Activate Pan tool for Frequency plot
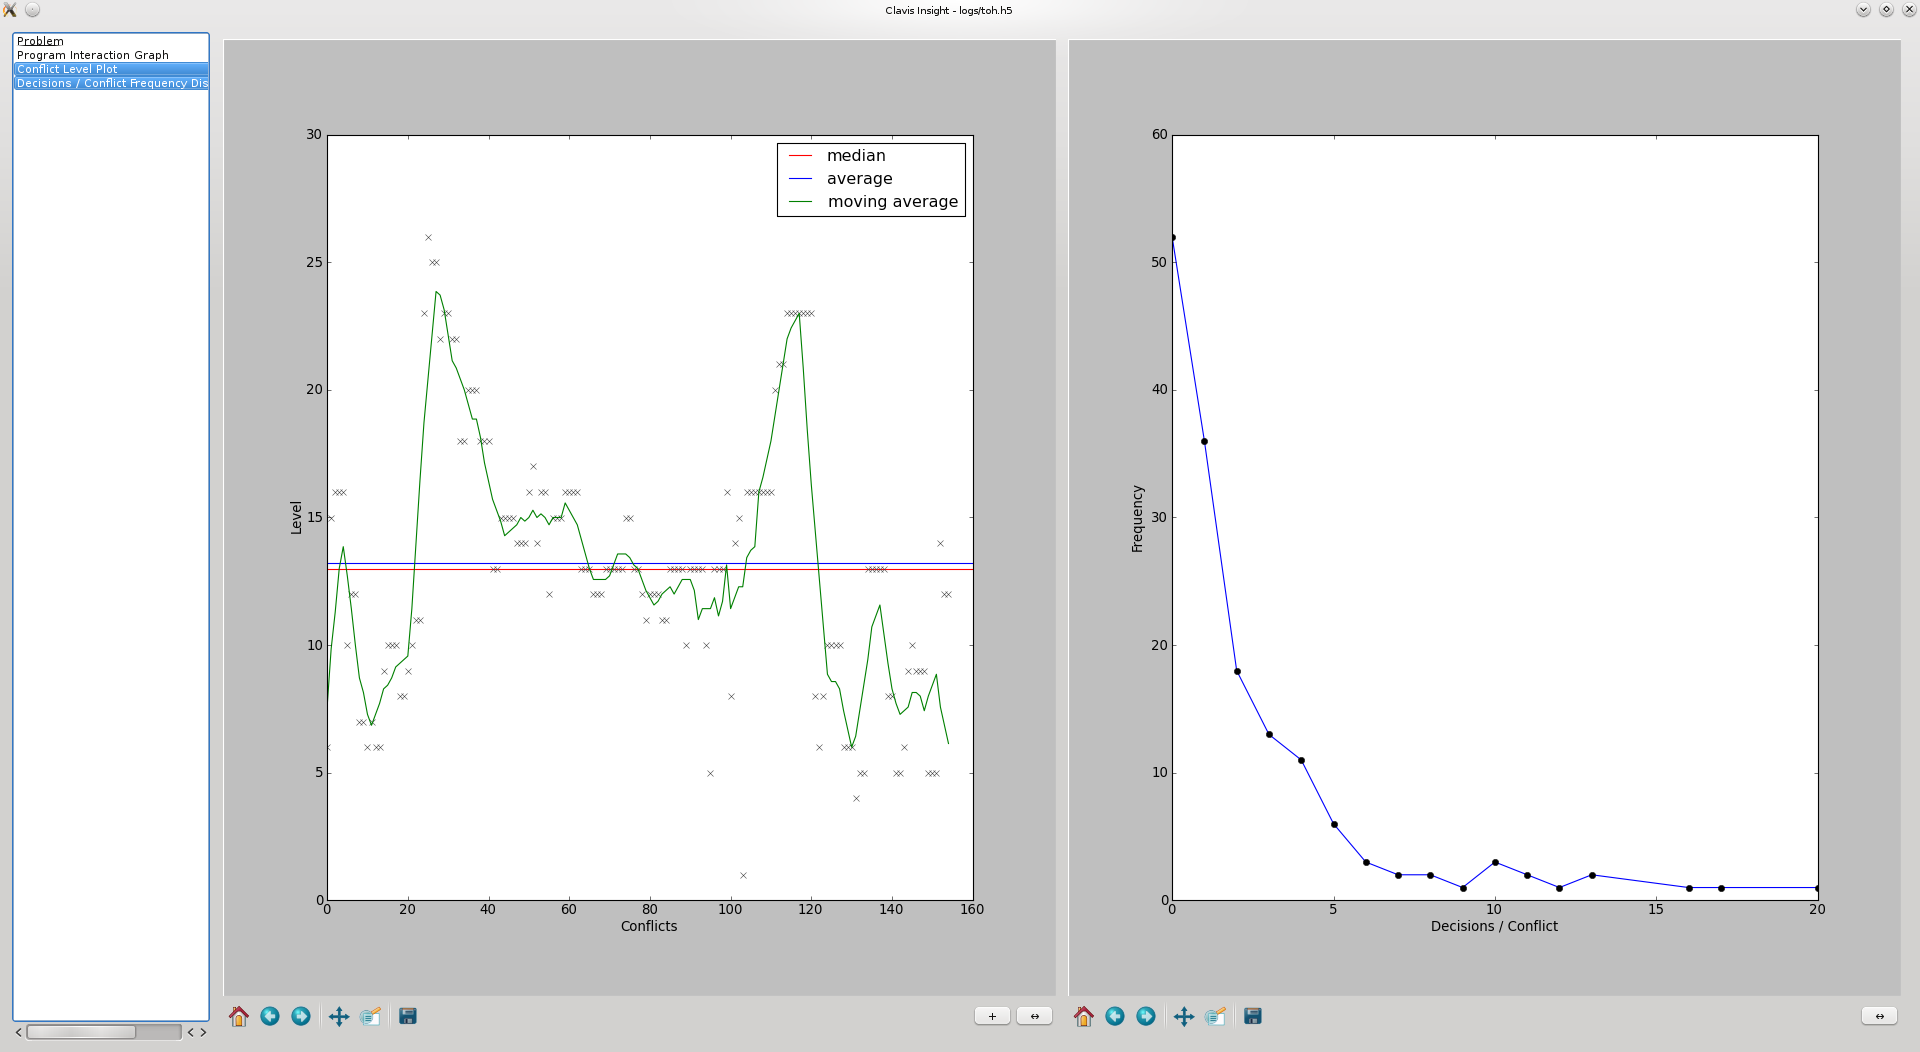 click(x=1184, y=1016)
